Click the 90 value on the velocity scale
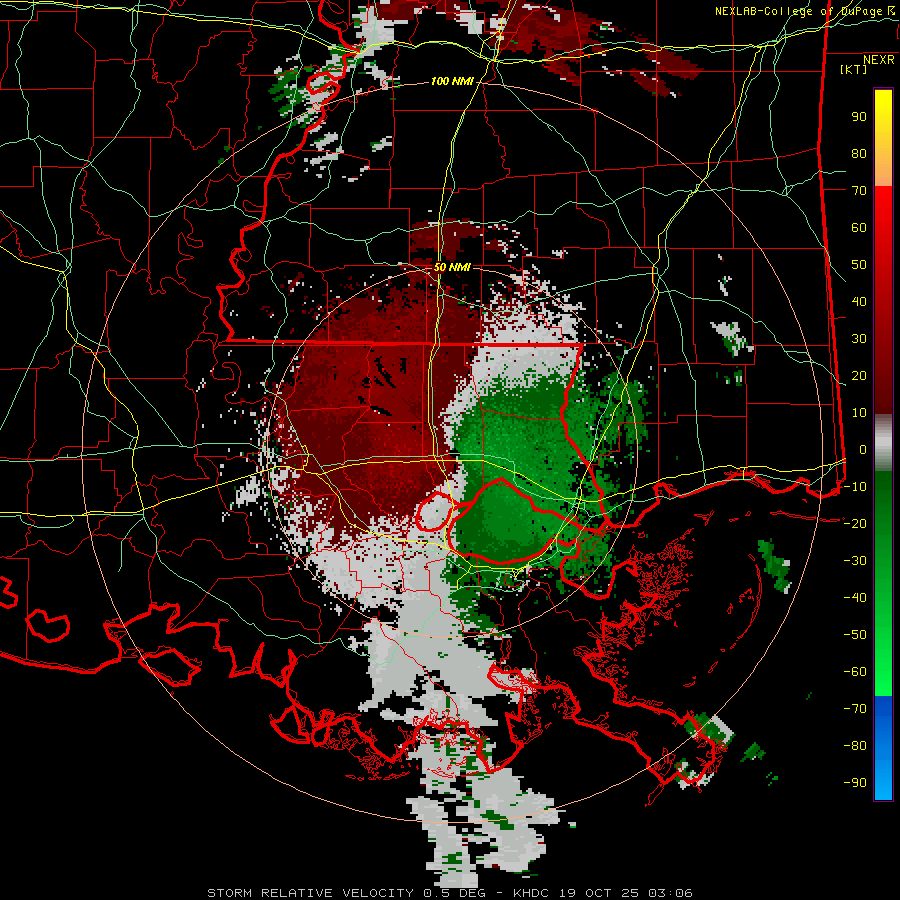The width and height of the screenshot is (900, 900). point(859,117)
